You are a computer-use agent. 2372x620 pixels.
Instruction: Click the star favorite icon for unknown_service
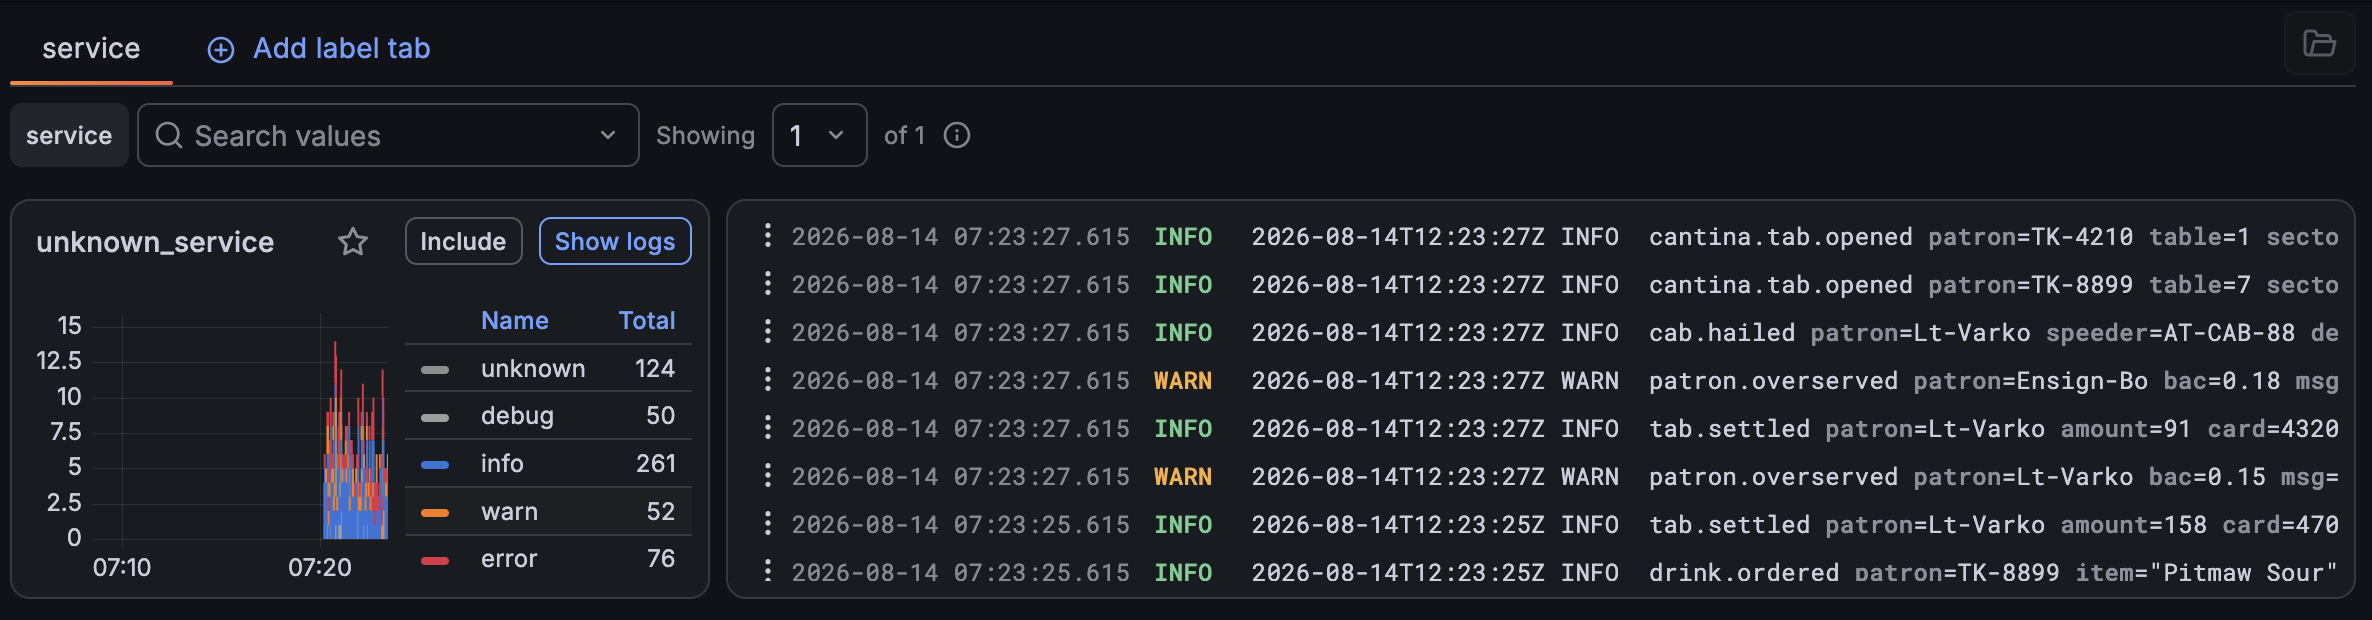click(353, 242)
